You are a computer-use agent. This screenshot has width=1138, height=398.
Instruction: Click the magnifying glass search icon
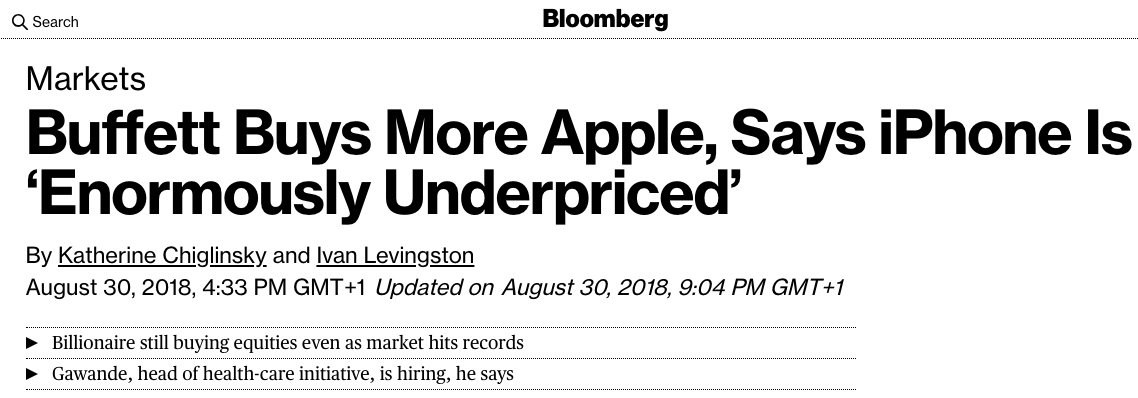20,23
